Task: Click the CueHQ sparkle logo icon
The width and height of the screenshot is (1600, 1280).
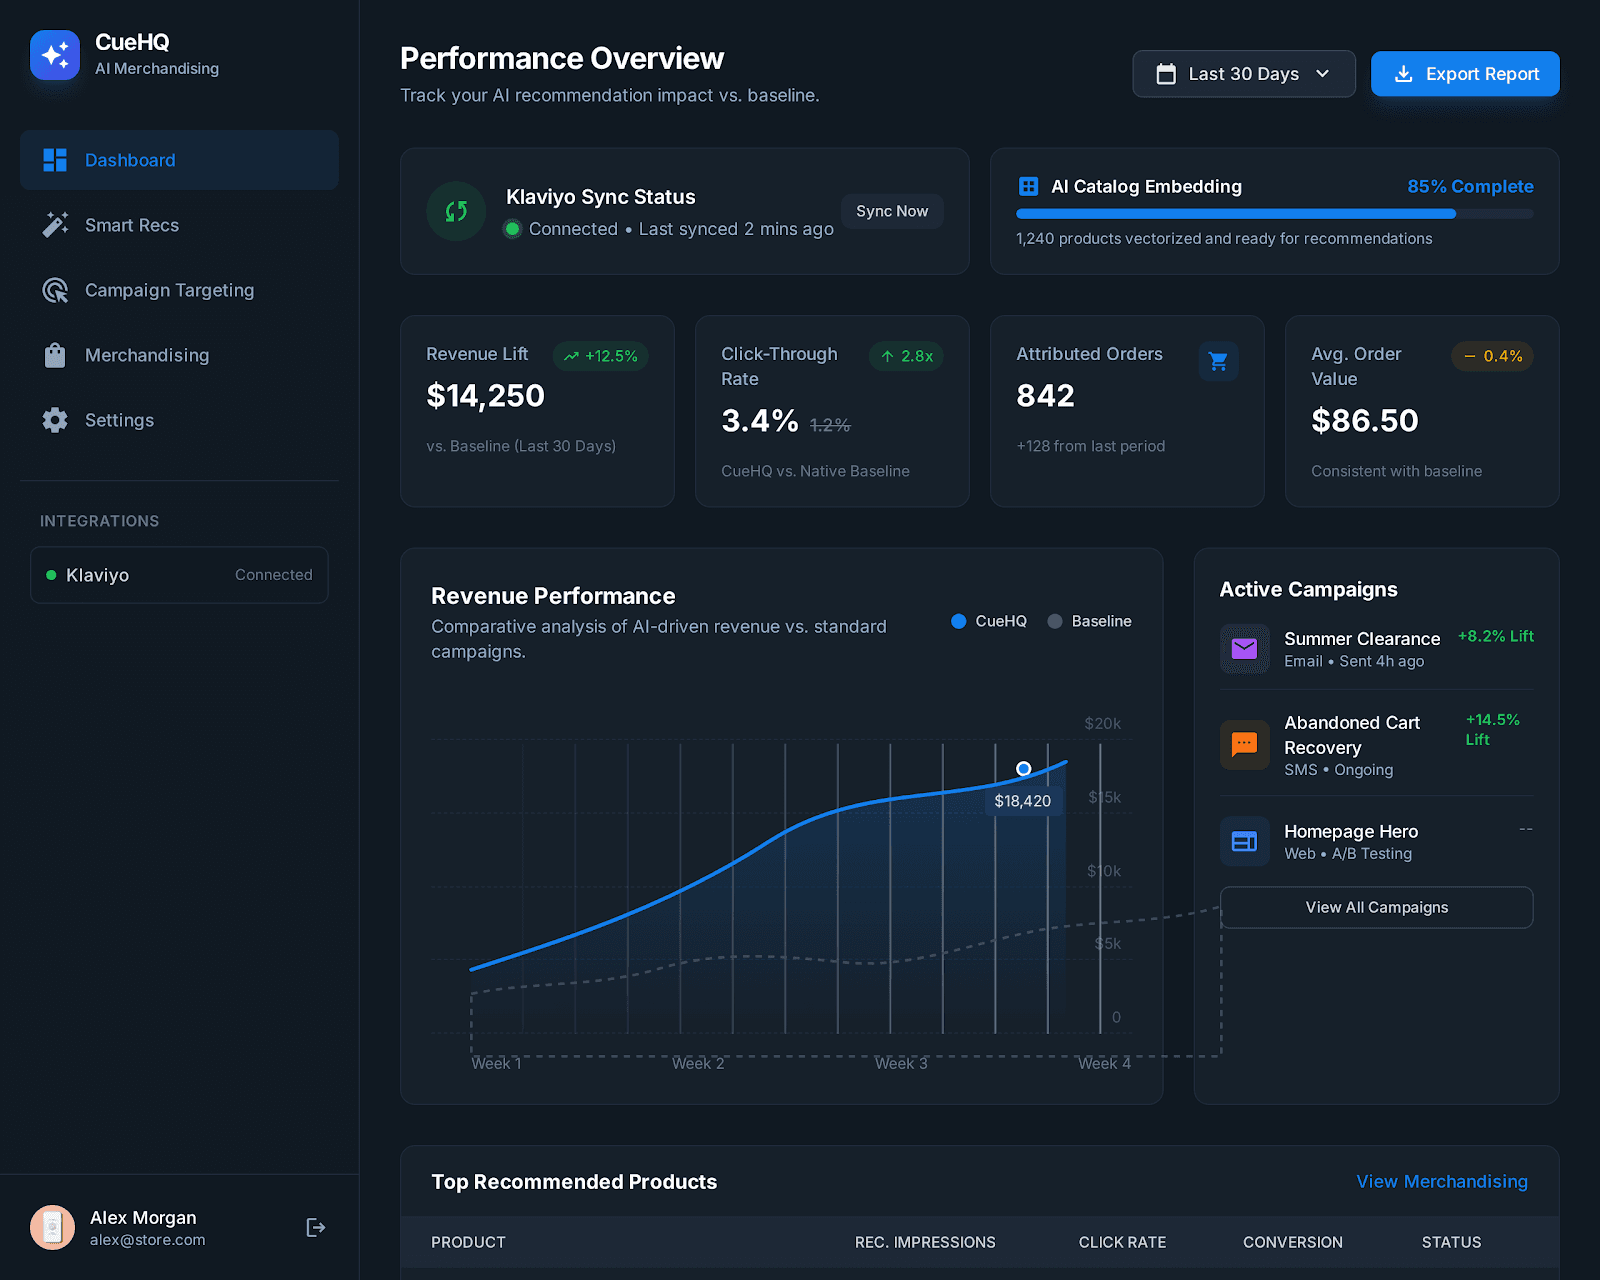Action: coord(55,55)
